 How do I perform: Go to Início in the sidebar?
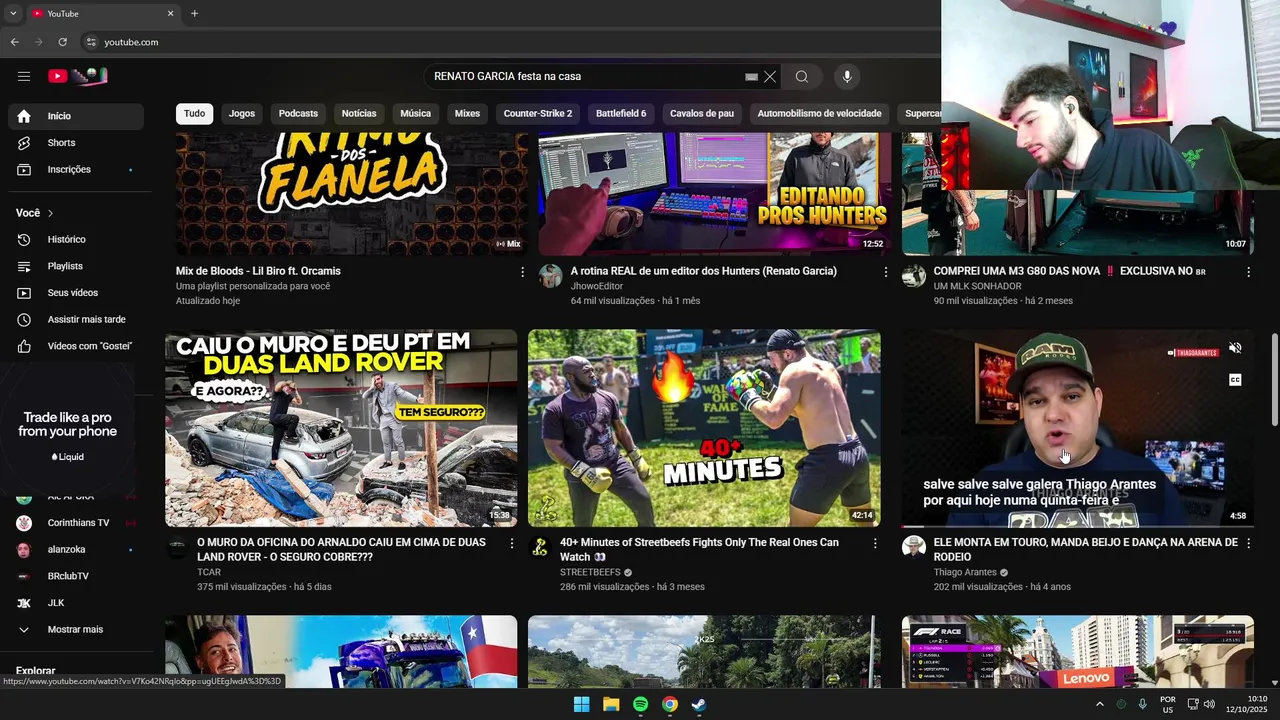coord(76,116)
